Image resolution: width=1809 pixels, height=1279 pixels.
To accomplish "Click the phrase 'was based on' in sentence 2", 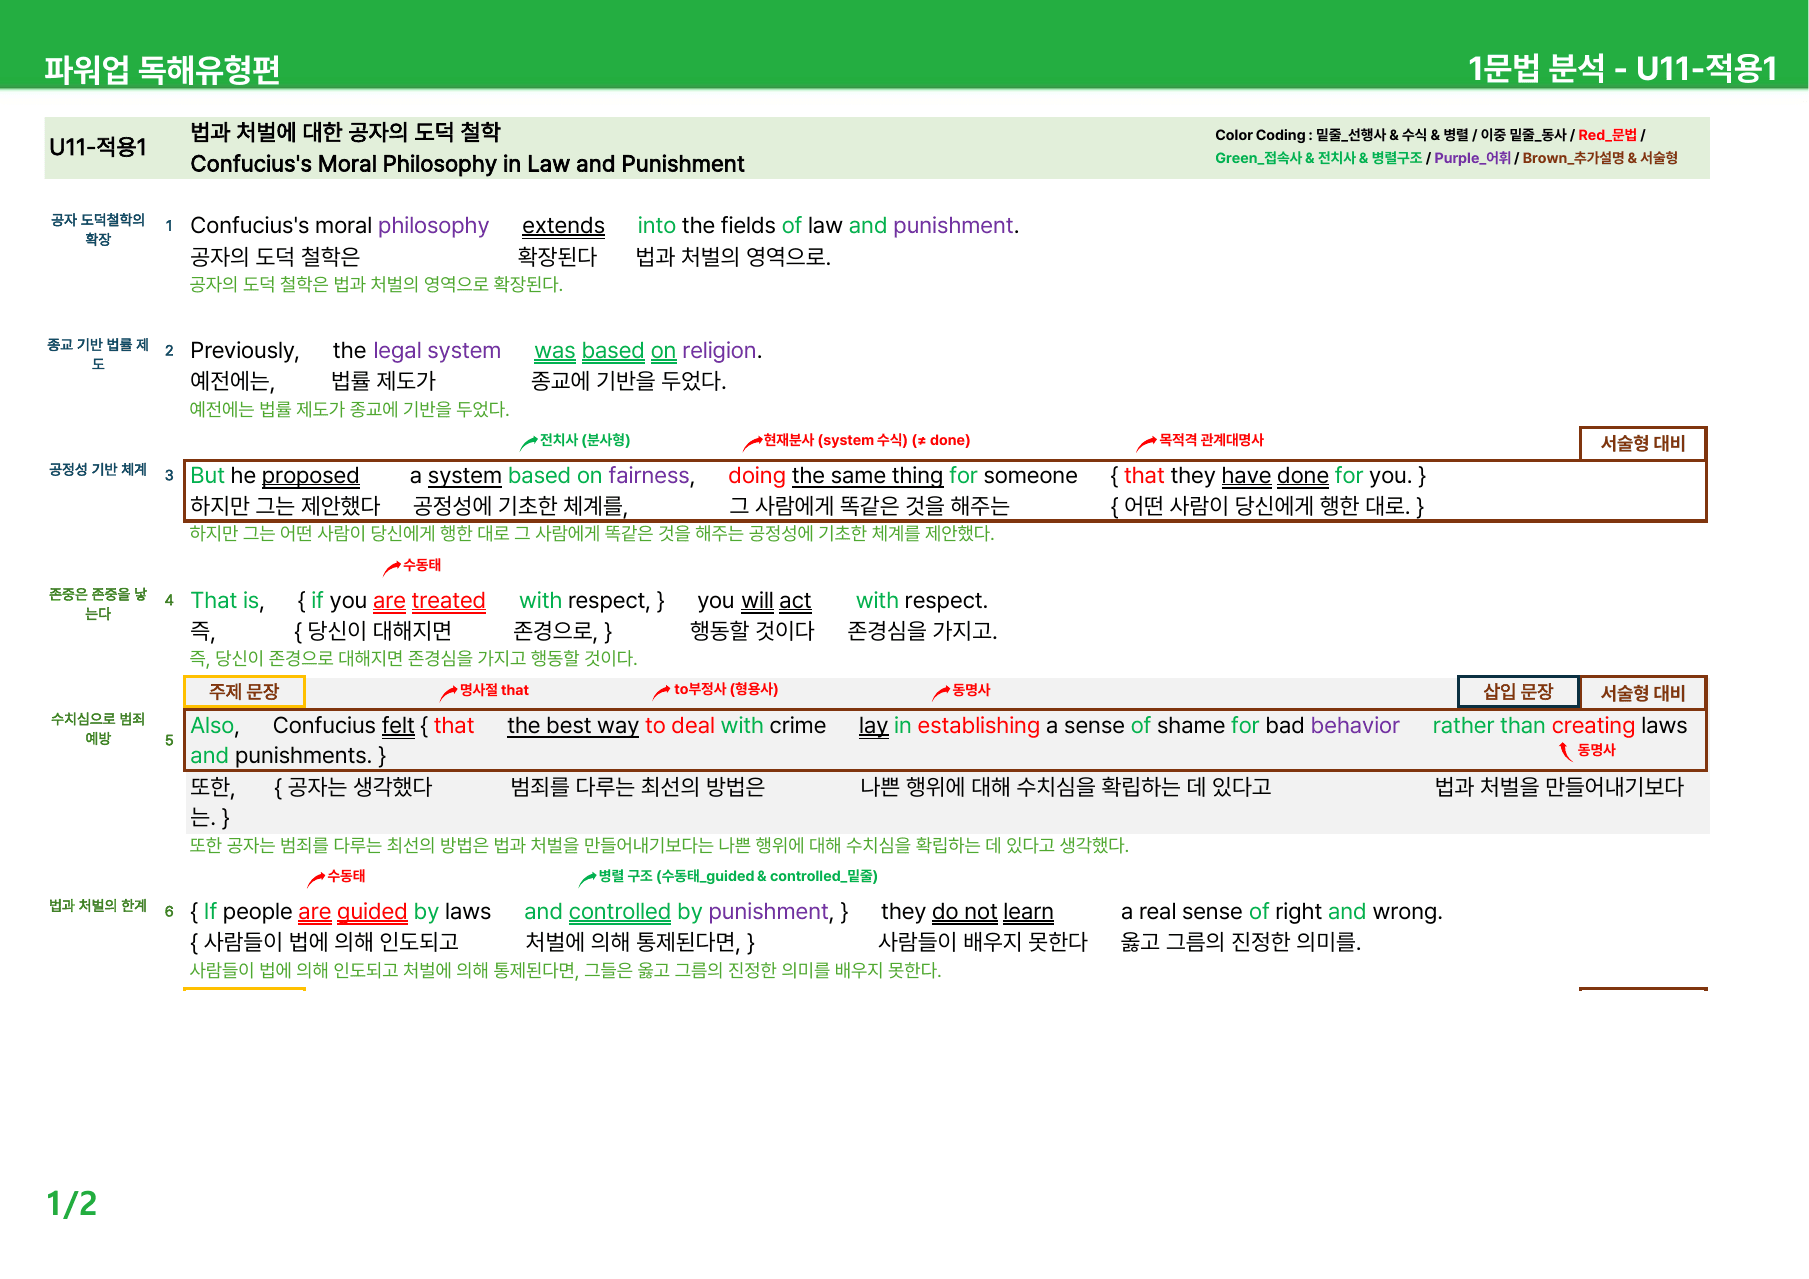I will [x=605, y=351].
